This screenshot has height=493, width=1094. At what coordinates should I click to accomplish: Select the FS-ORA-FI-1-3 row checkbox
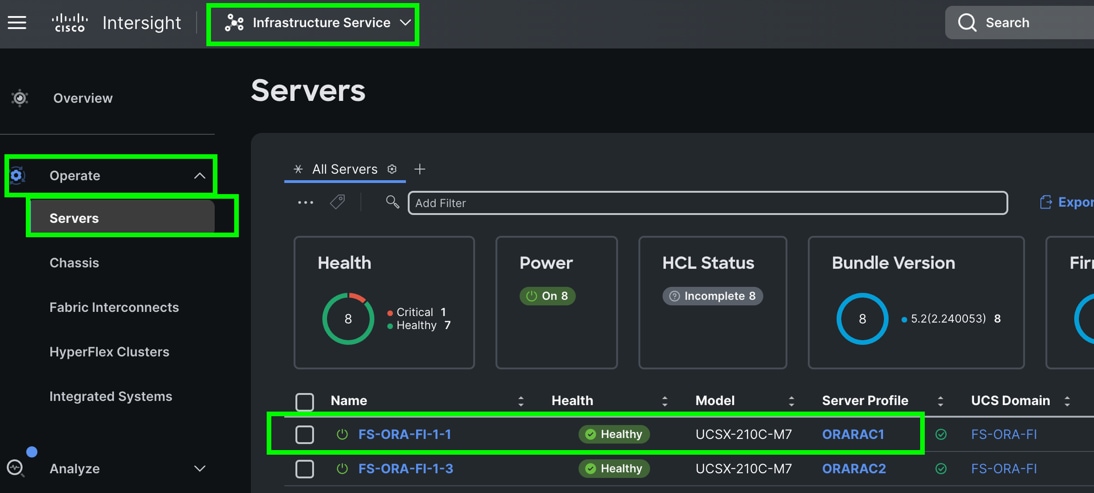(x=305, y=469)
